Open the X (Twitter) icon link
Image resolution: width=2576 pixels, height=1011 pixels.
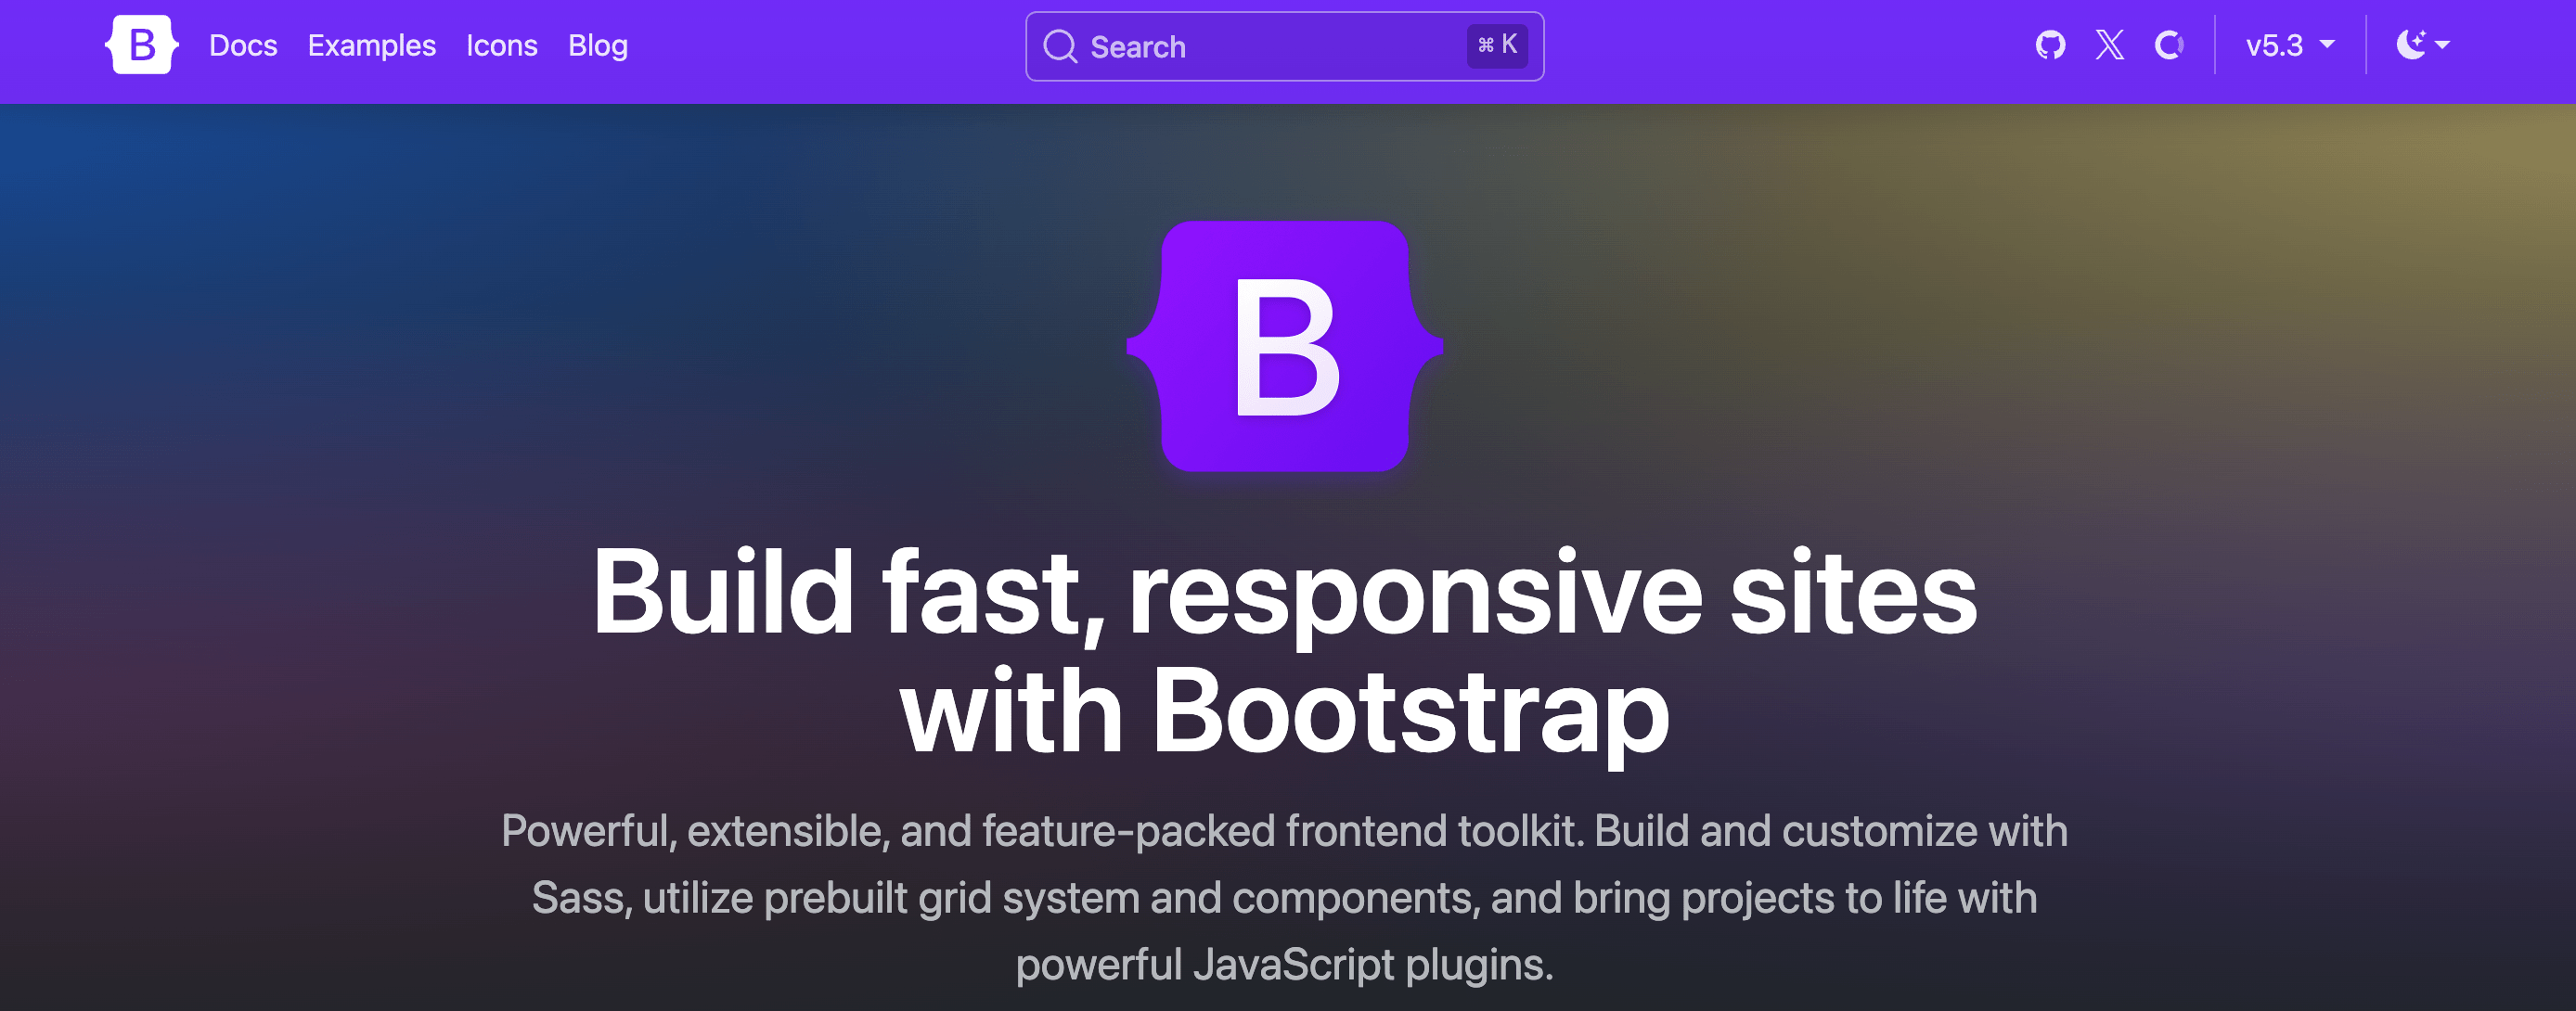2110,45
